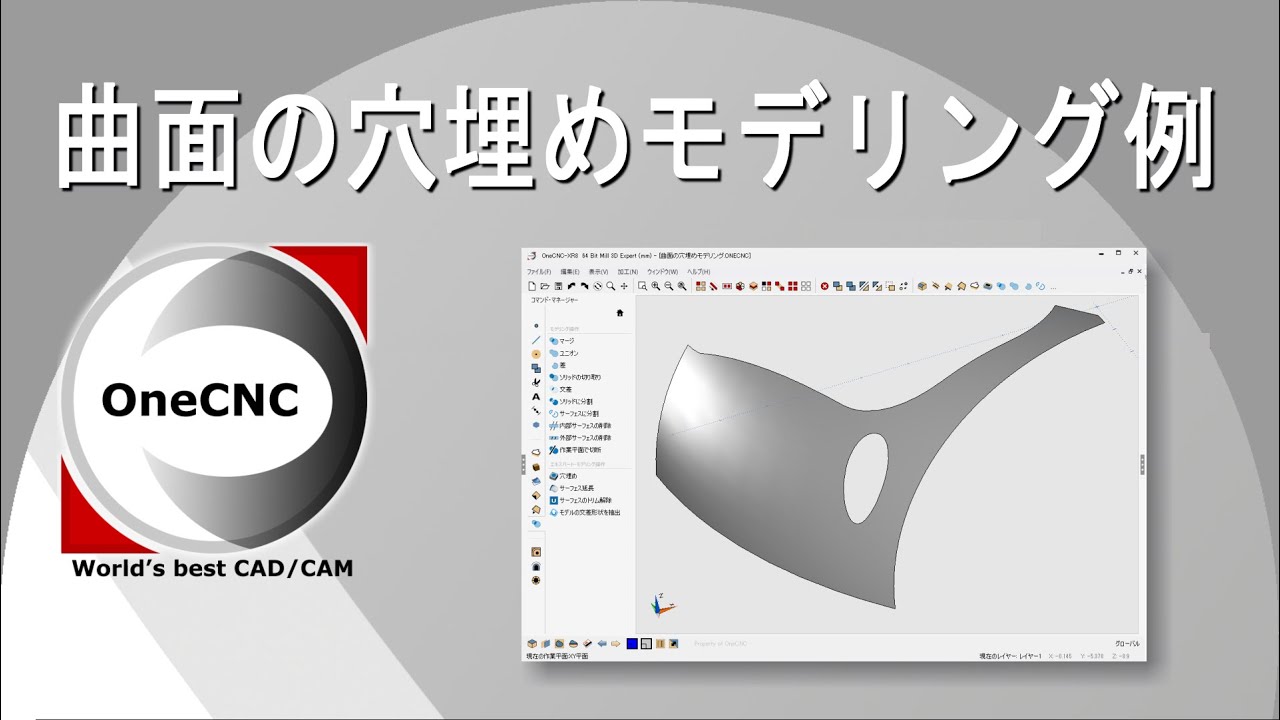This screenshot has height=720, width=1280.
Task: Click the cloud surface toolbar icon
Action: pos(974,286)
